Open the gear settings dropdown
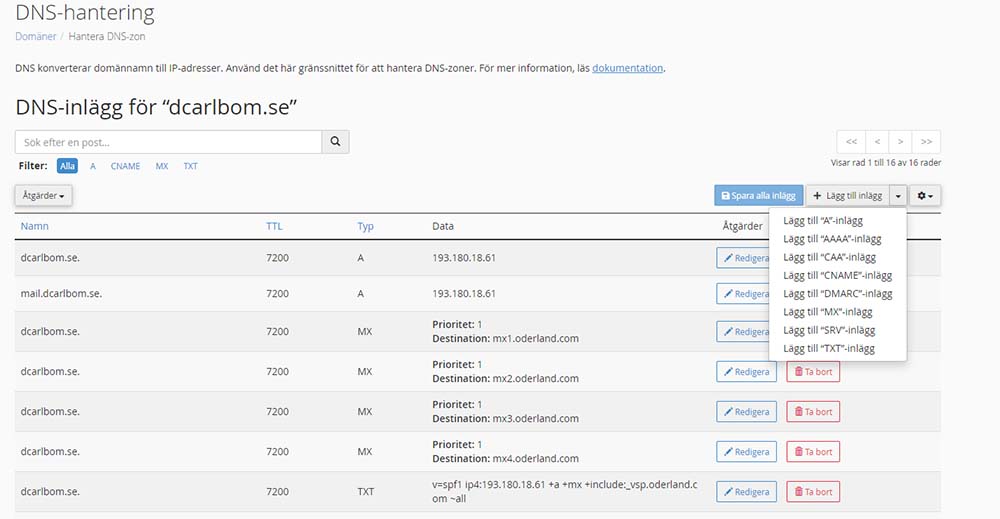Screen dimensions: 1000x519 (x=925, y=196)
